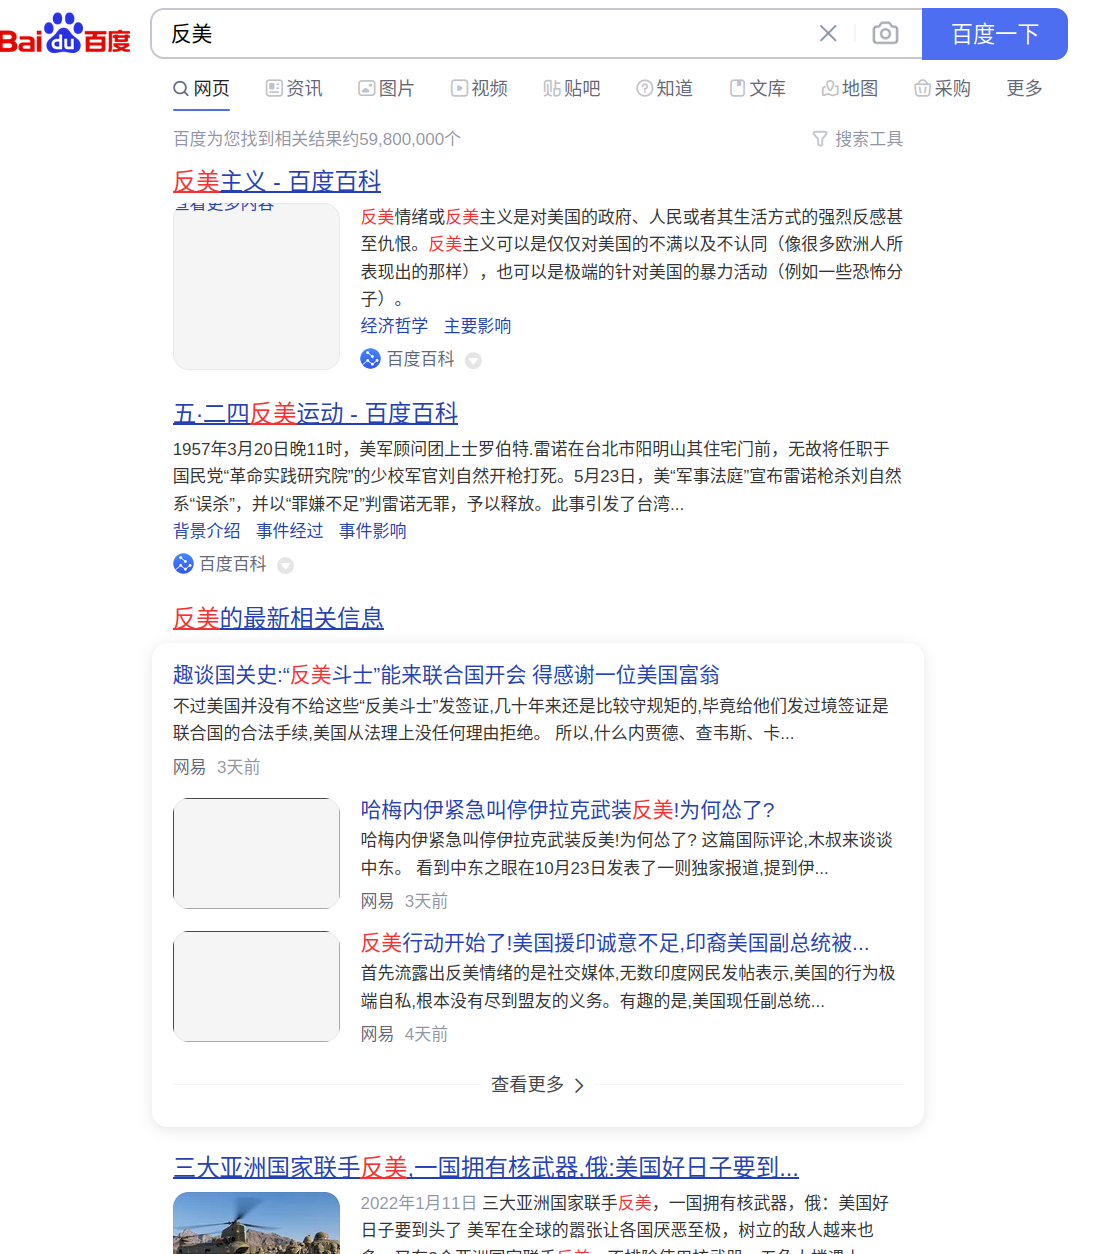The image size is (1097, 1254).
Task: Open 反美的最新相关信息 heading link
Action: (278, 618)
